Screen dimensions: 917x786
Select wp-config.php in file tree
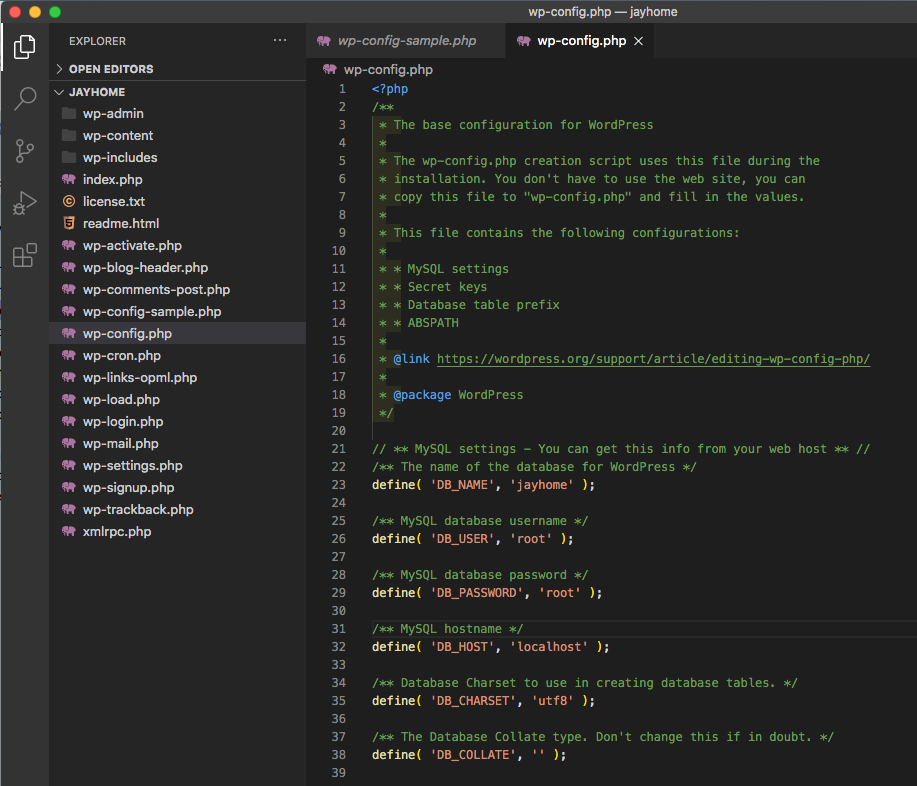(x=177, y=333)
